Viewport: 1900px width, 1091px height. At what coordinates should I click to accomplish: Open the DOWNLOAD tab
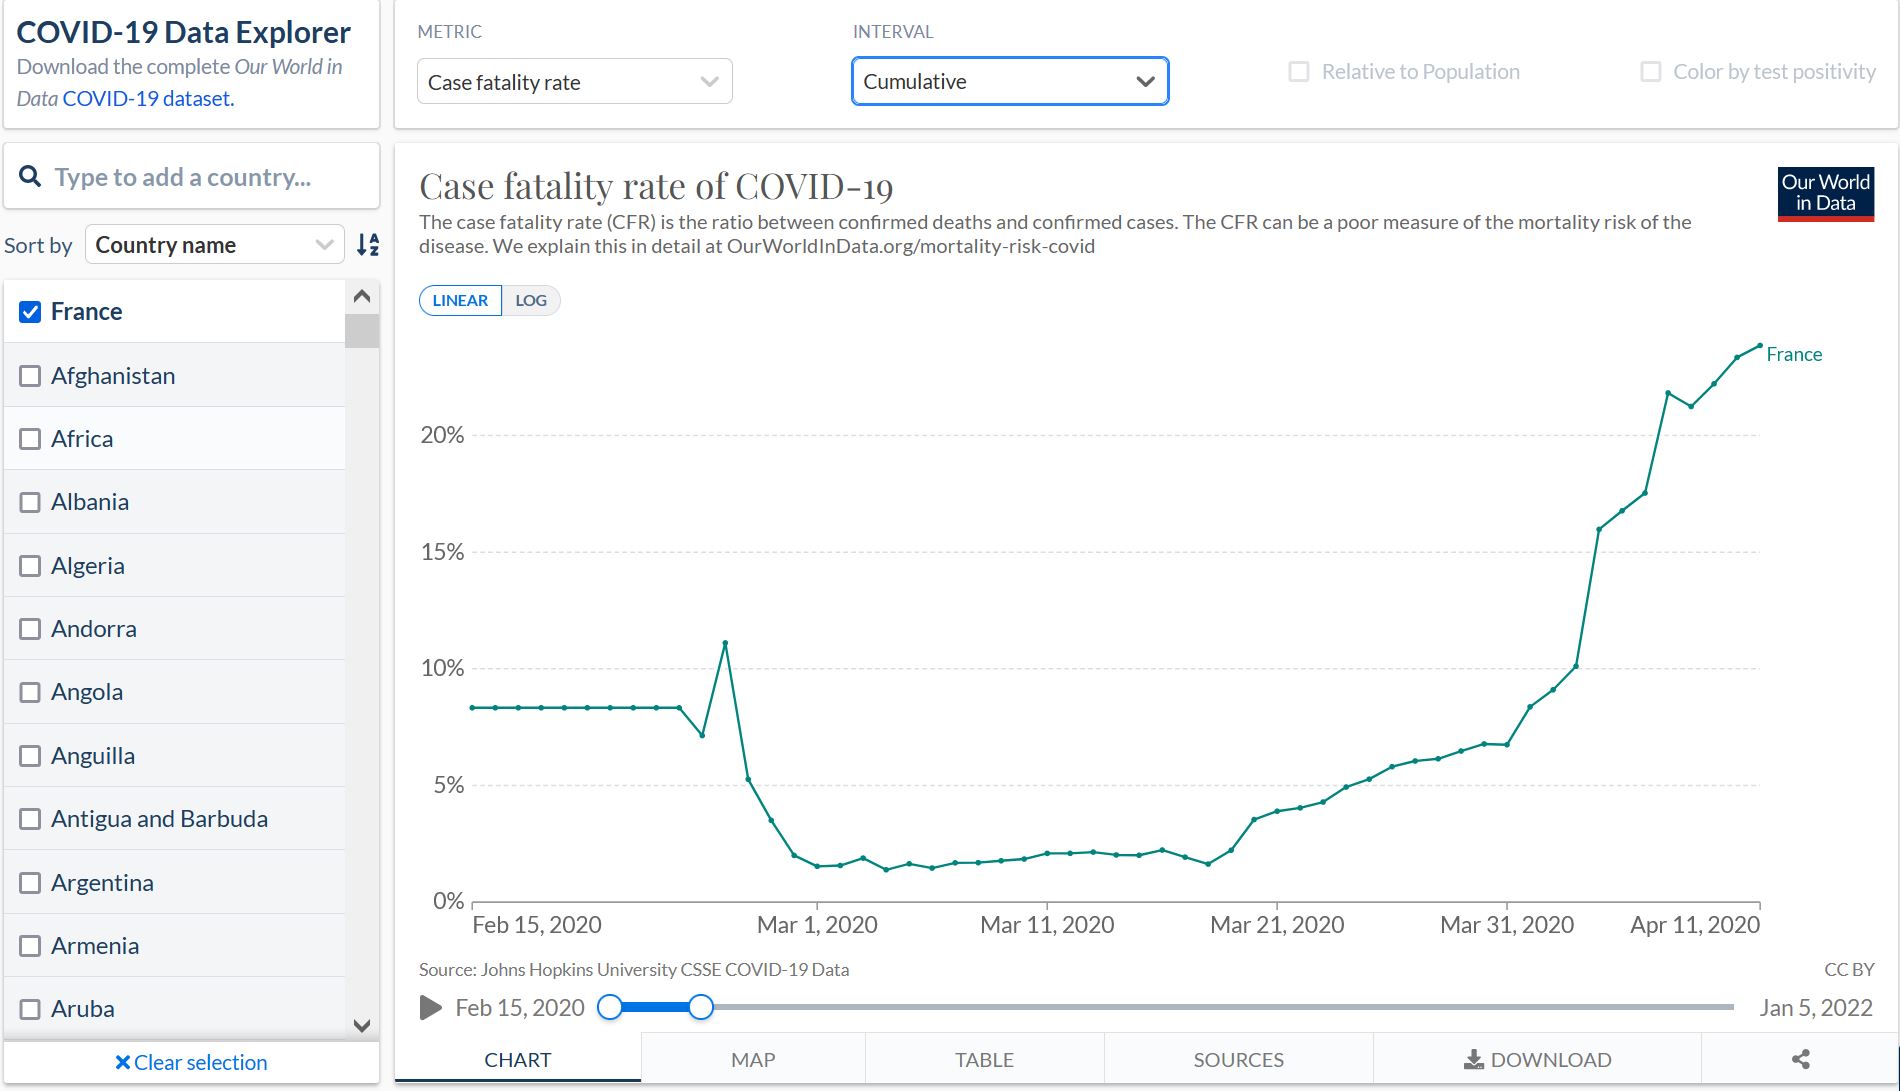tap(1538, 1059)
